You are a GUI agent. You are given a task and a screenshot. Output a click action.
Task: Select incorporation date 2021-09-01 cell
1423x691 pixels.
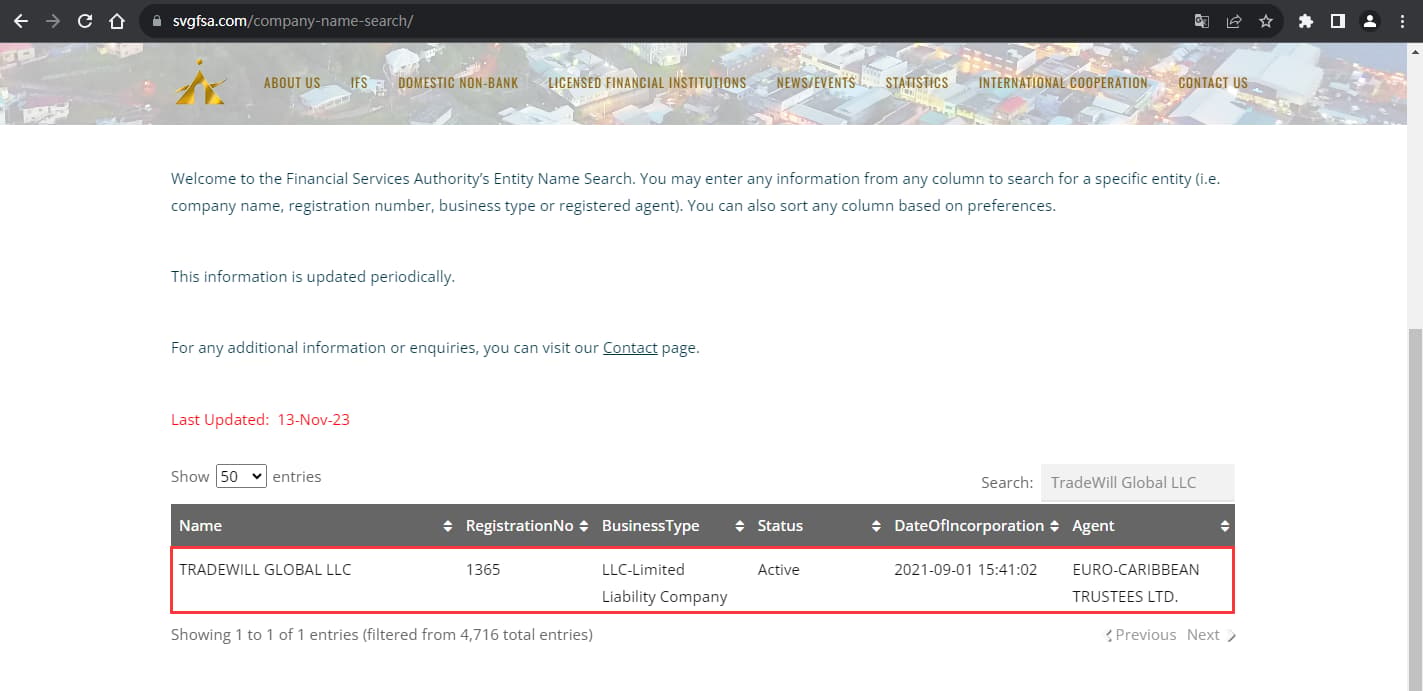click(x=965, y=570)
